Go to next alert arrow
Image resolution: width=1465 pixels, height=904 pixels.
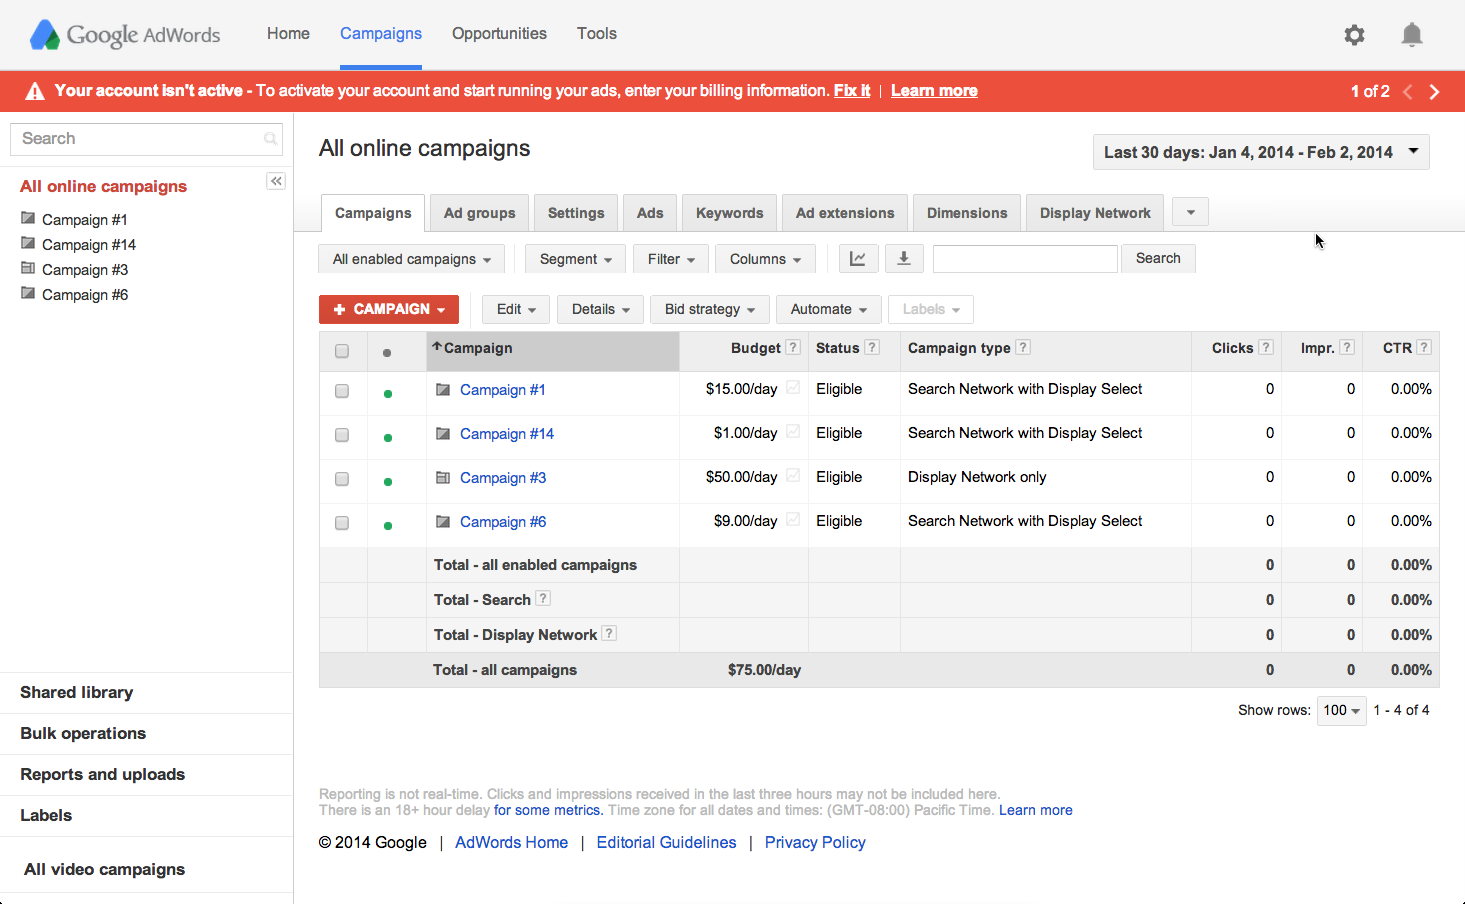pos(1434,91)
